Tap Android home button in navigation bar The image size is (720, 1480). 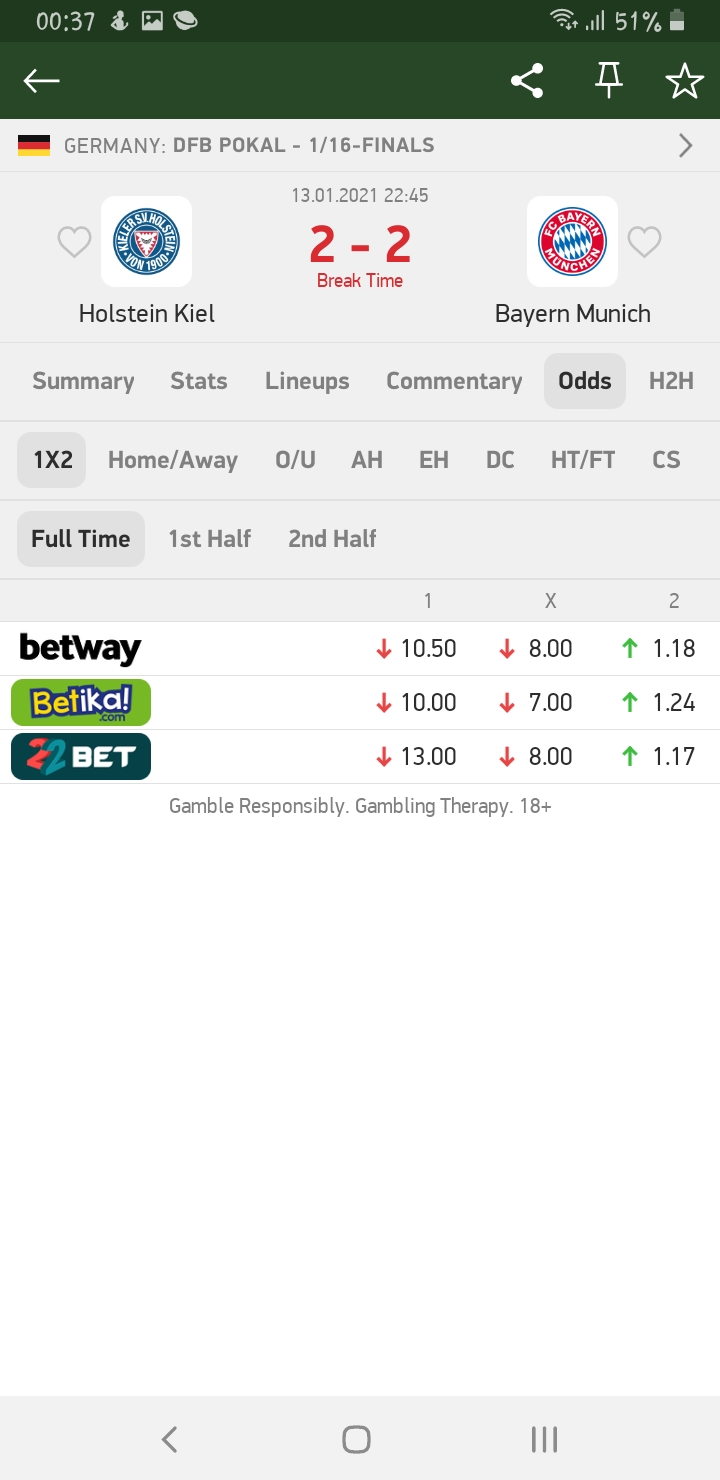pos(356,1439)
